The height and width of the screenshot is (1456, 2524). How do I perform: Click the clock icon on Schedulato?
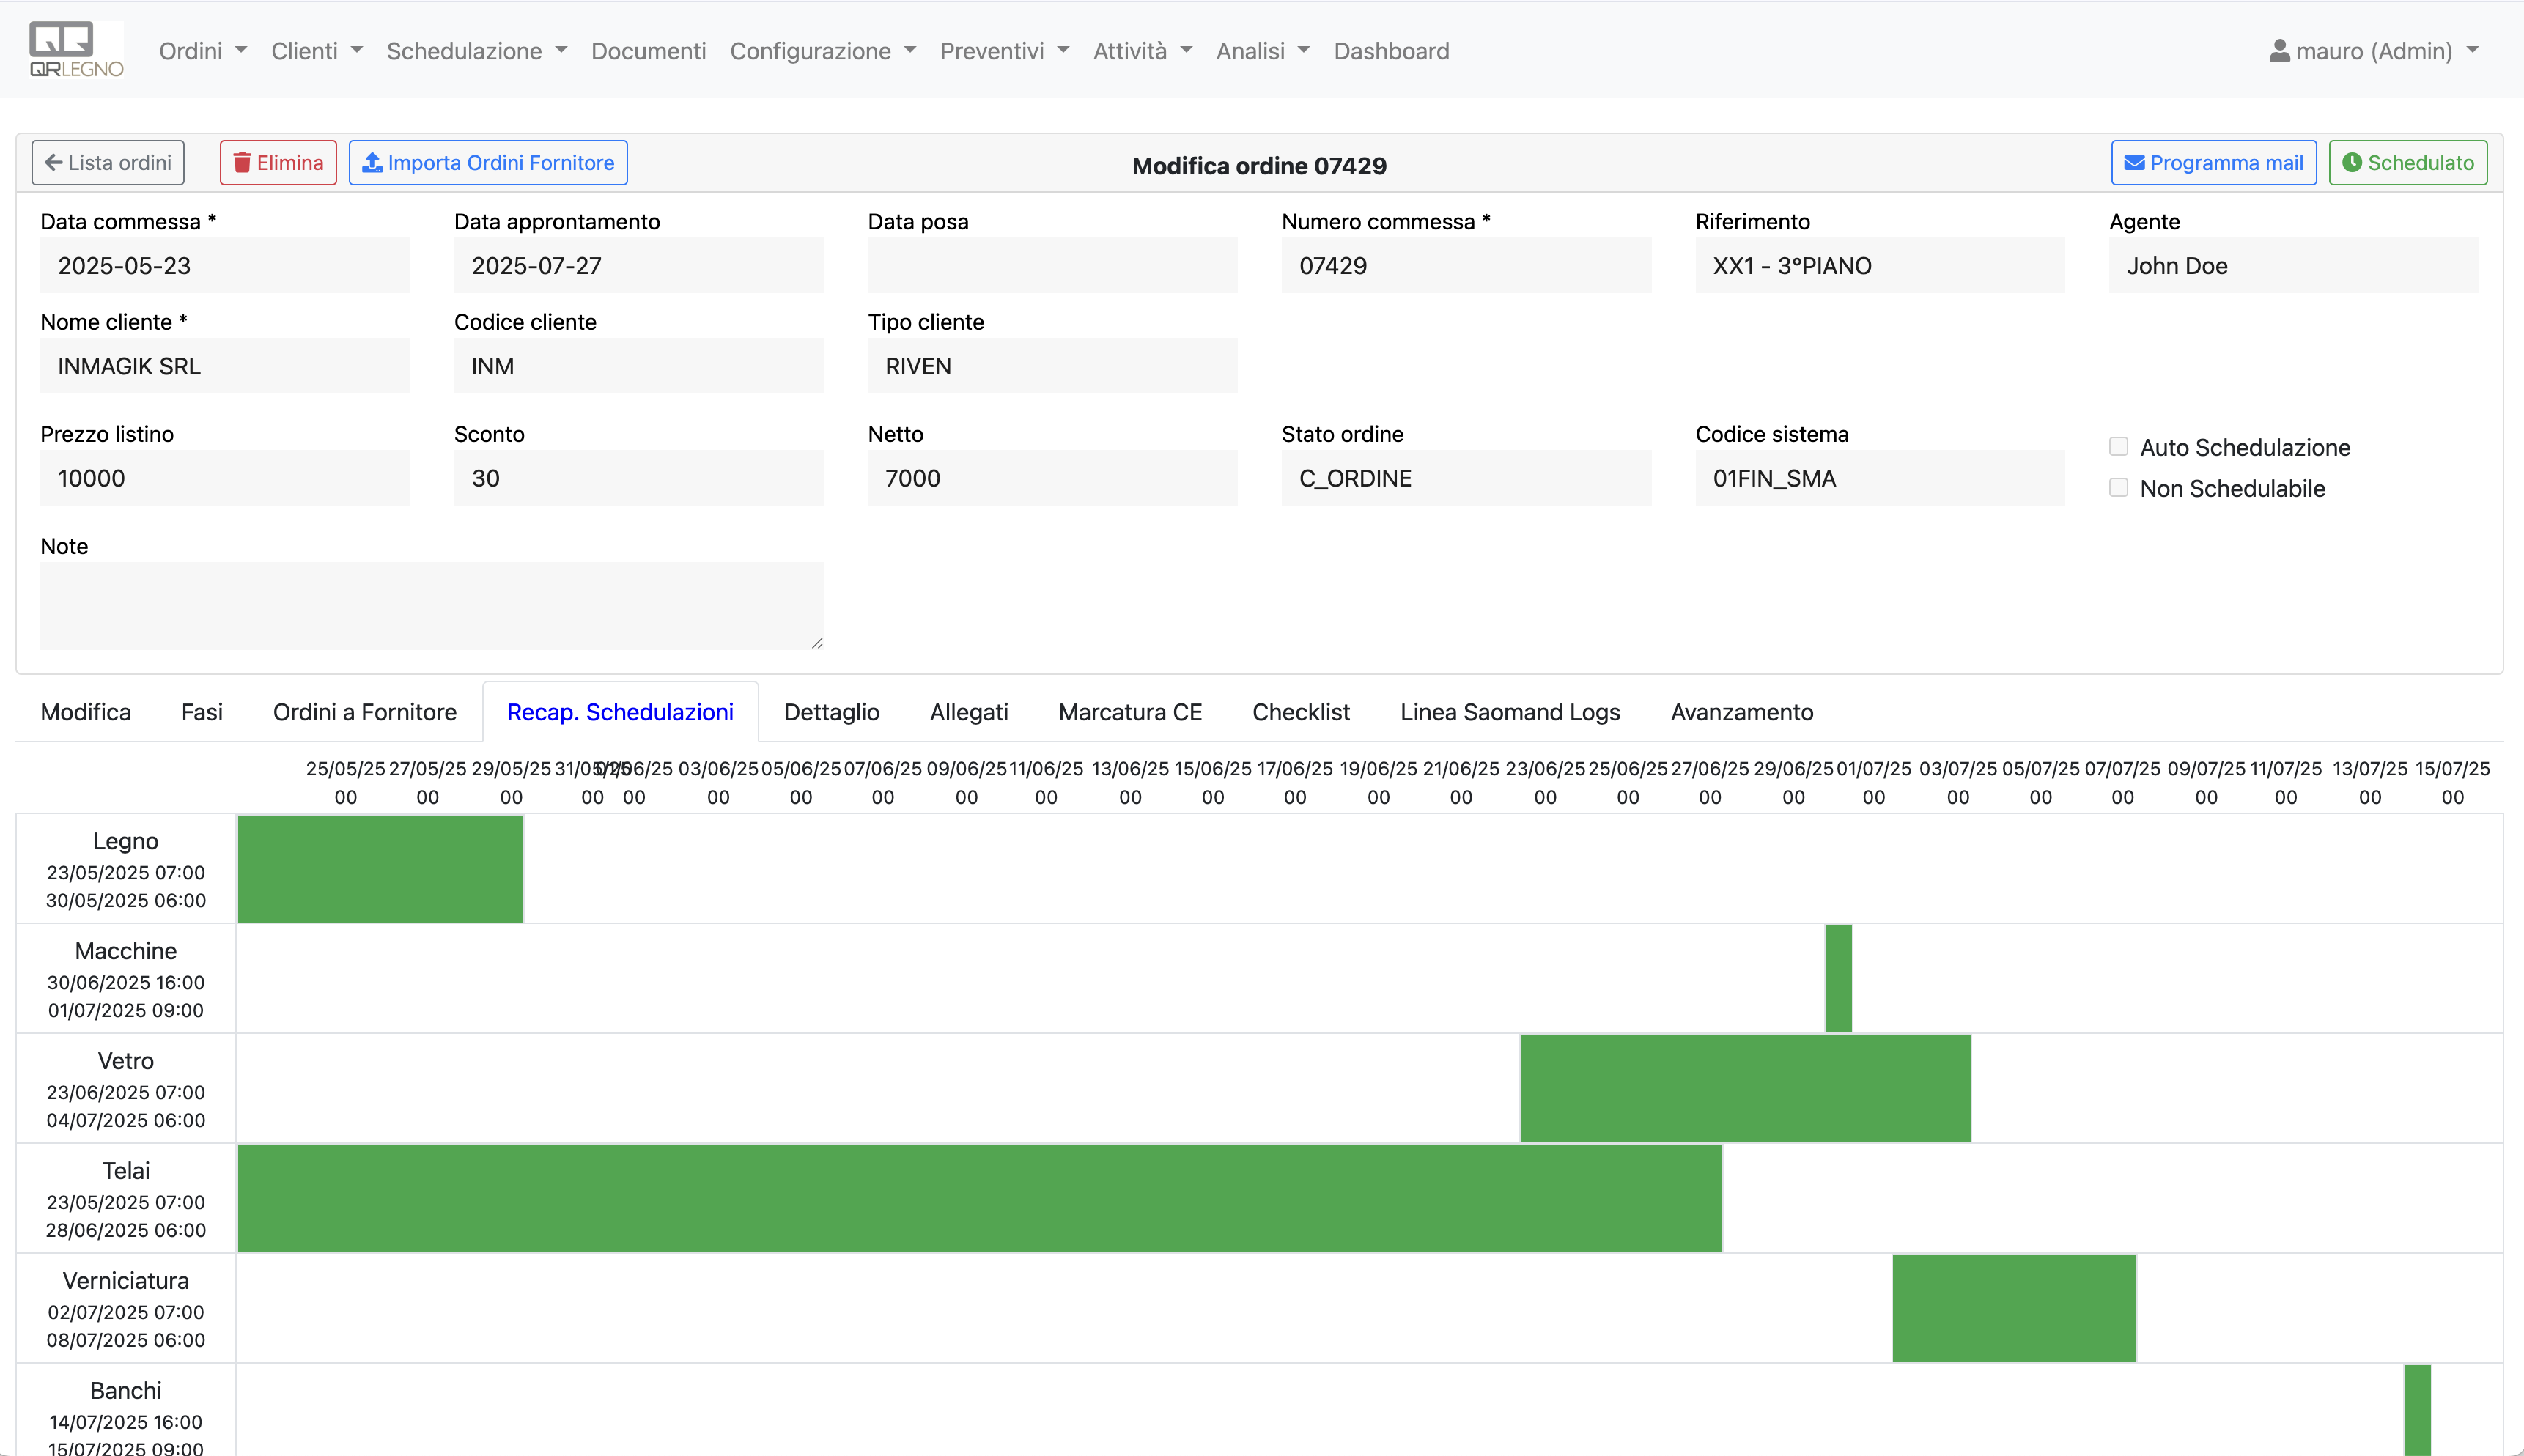pos(2352,163)
